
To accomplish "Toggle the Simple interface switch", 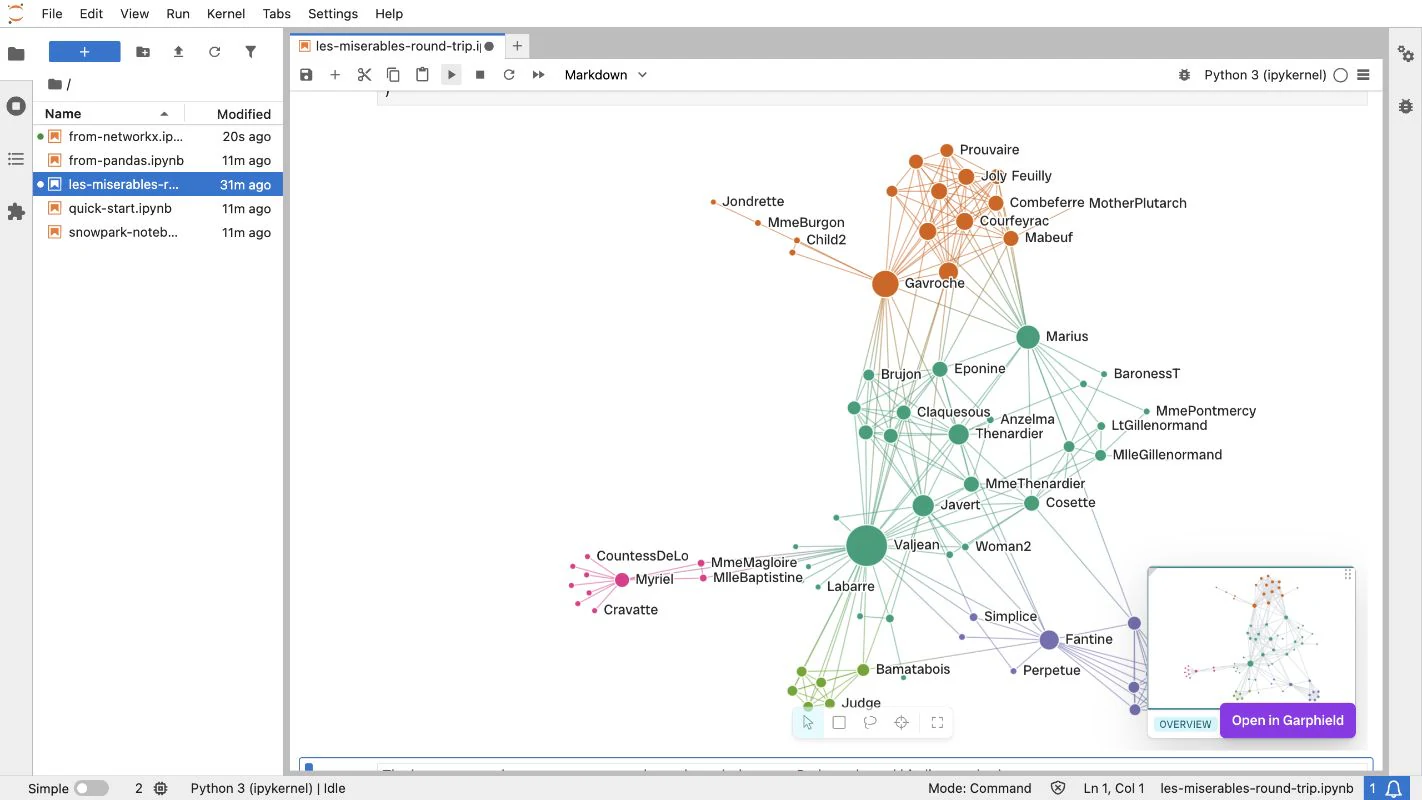I will pyautogui.click(x=91, y=788).
